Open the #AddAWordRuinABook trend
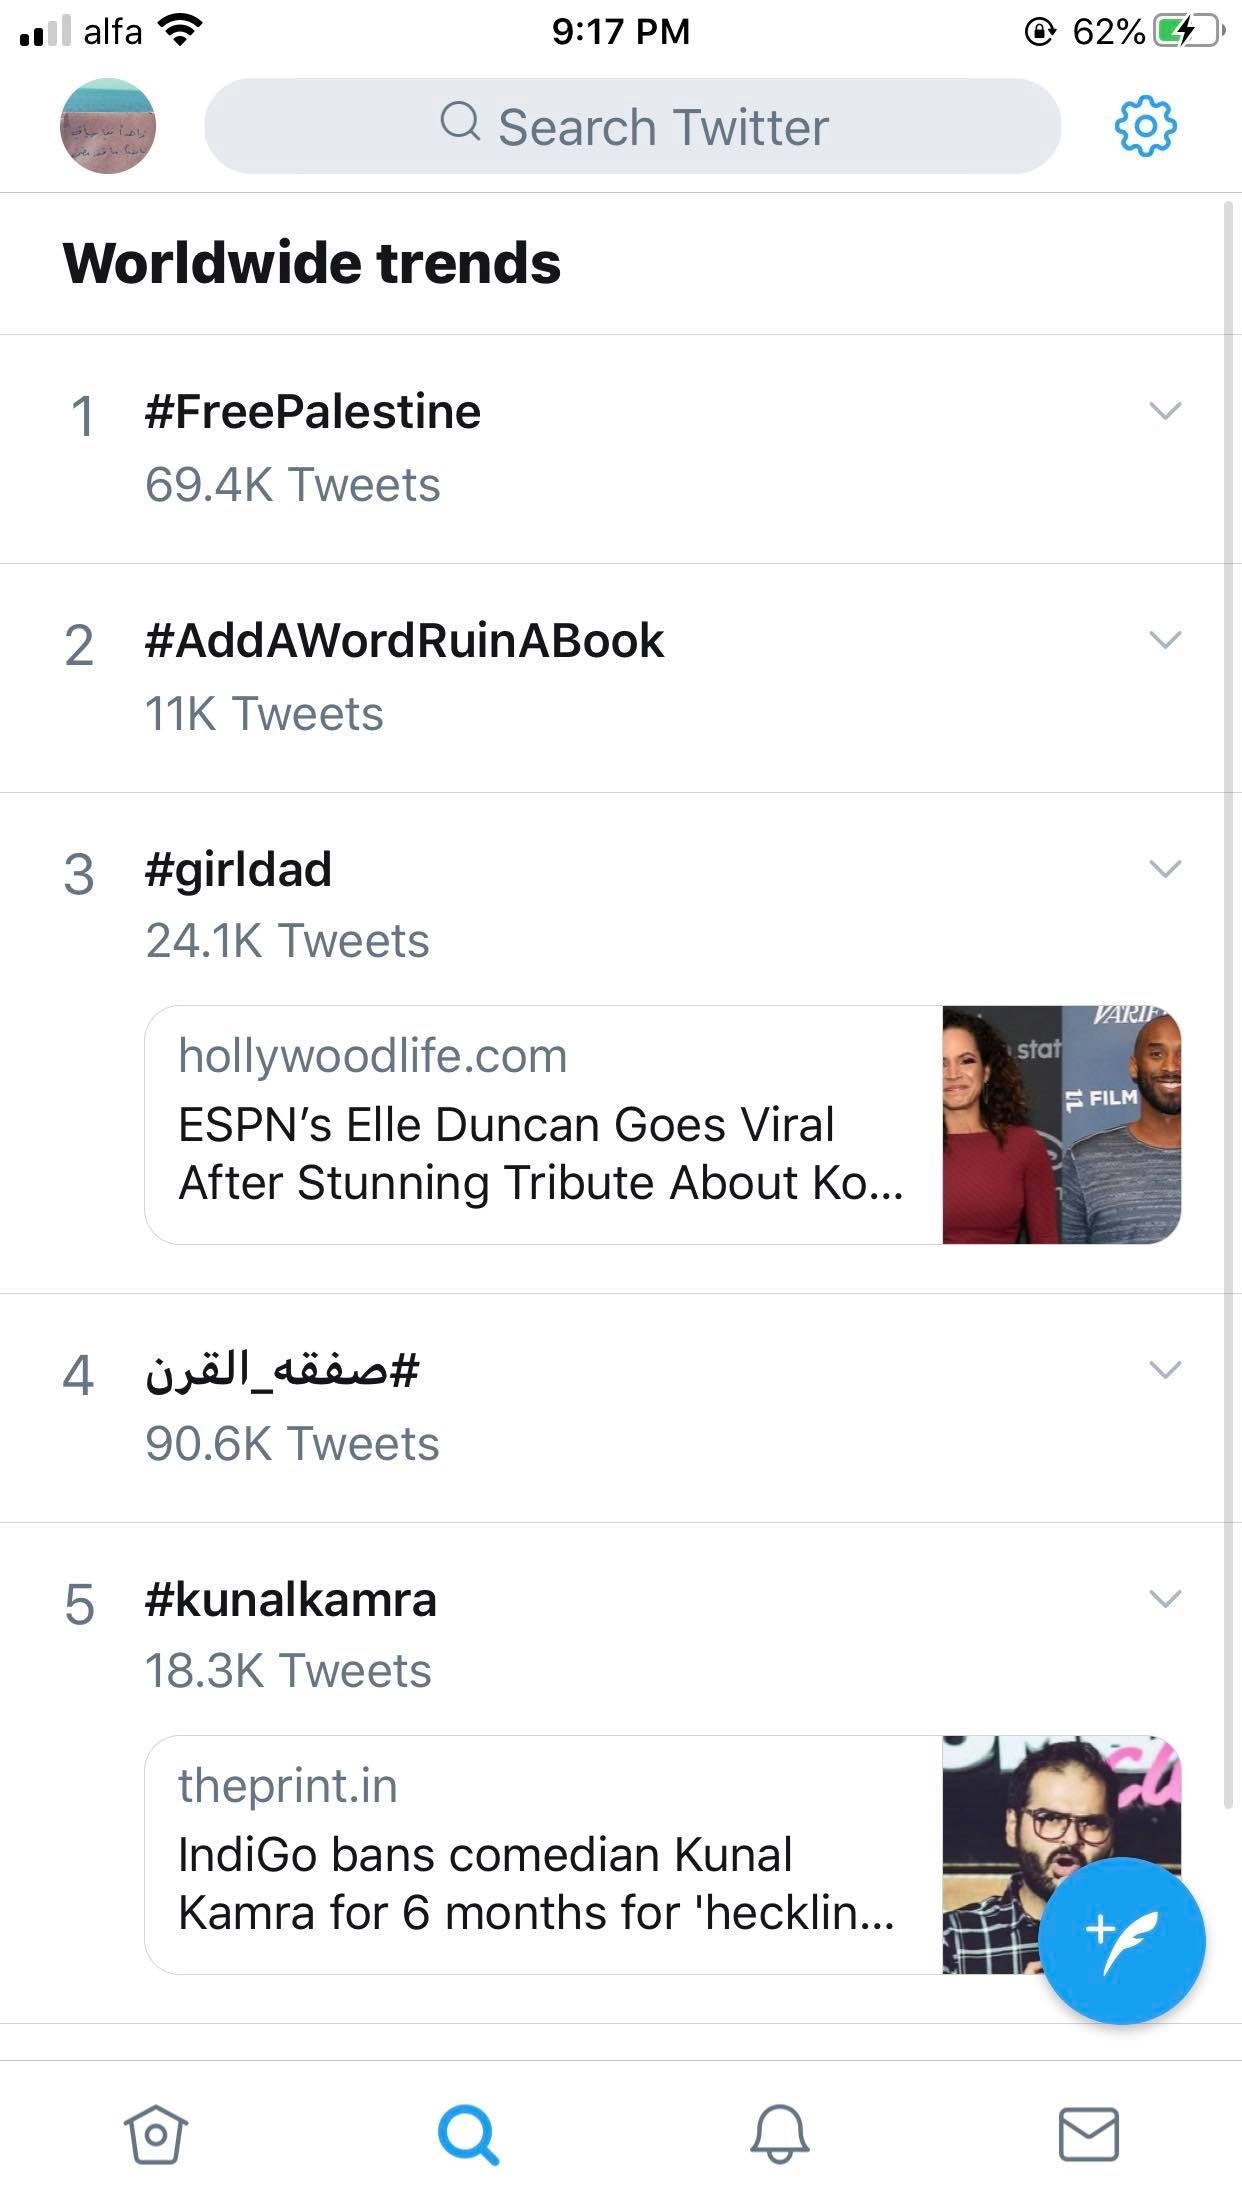Viewport: 1242px width, 2208px height. (404, 641)
